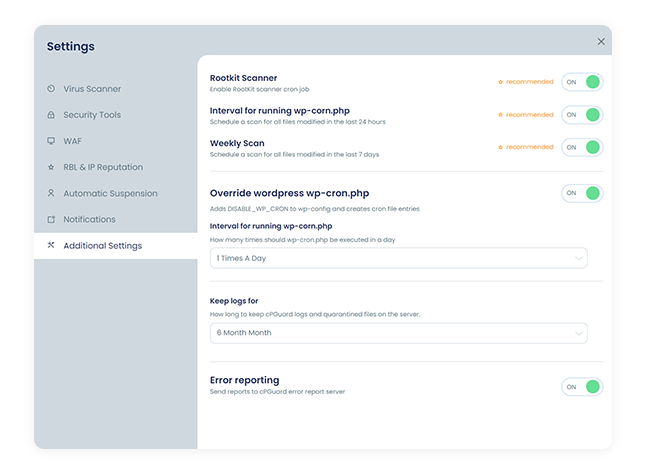646x473 pixels.
Task: Toggle Override wordpress wp-cron.php switch
Action: point(582,193)
